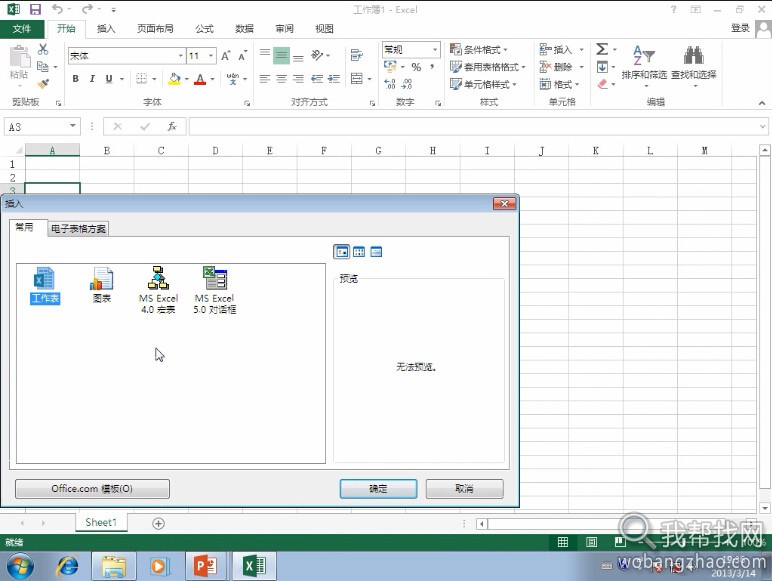This screenshot has height=581, width=772.
Task: Click decrease indent icon
Action: (317, 79)
